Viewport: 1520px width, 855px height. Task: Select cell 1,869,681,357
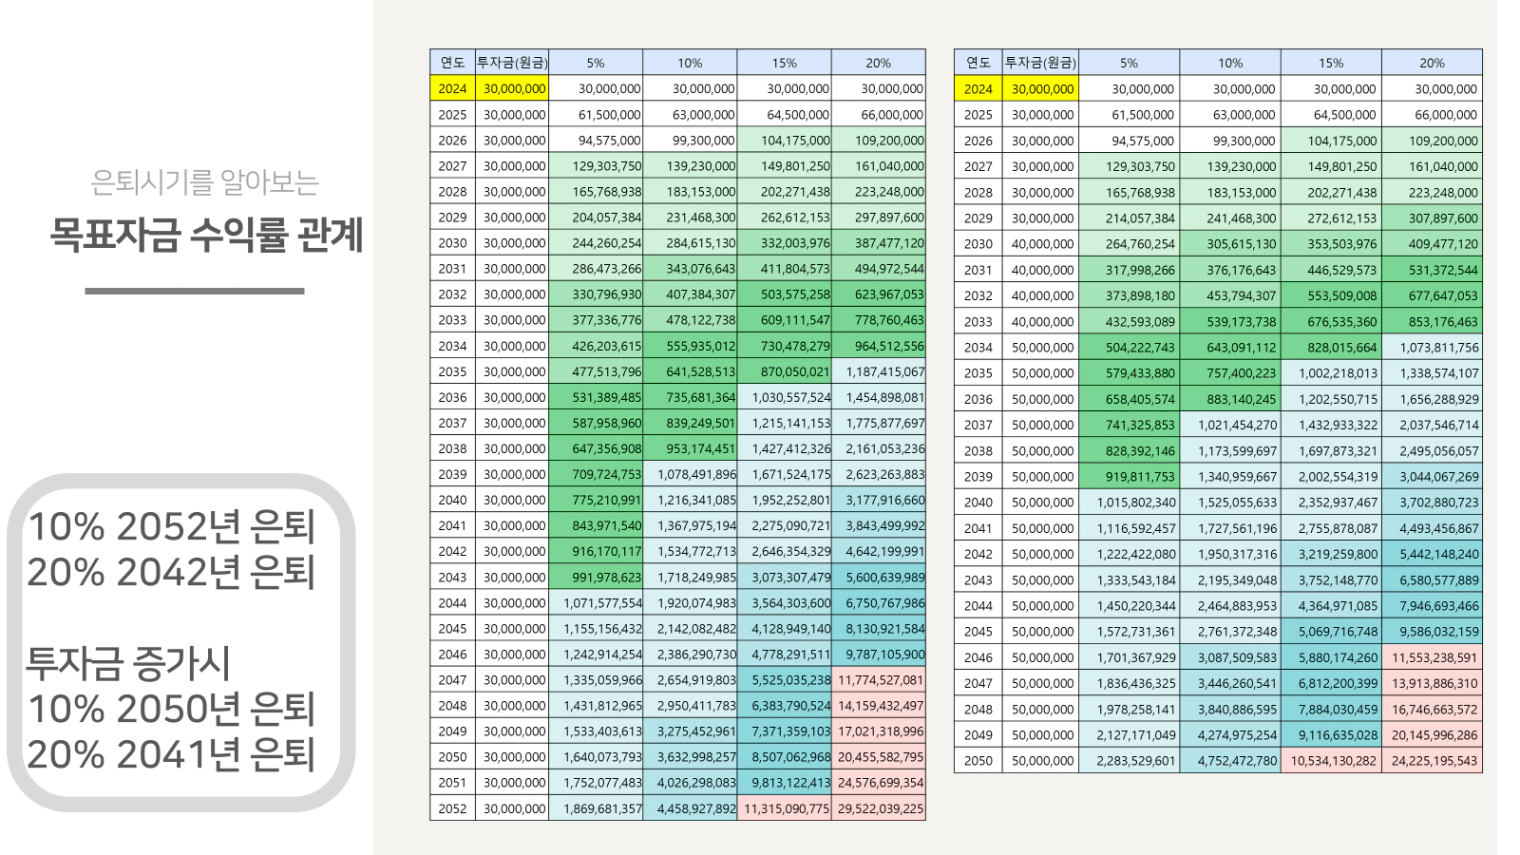coord(596,809)
